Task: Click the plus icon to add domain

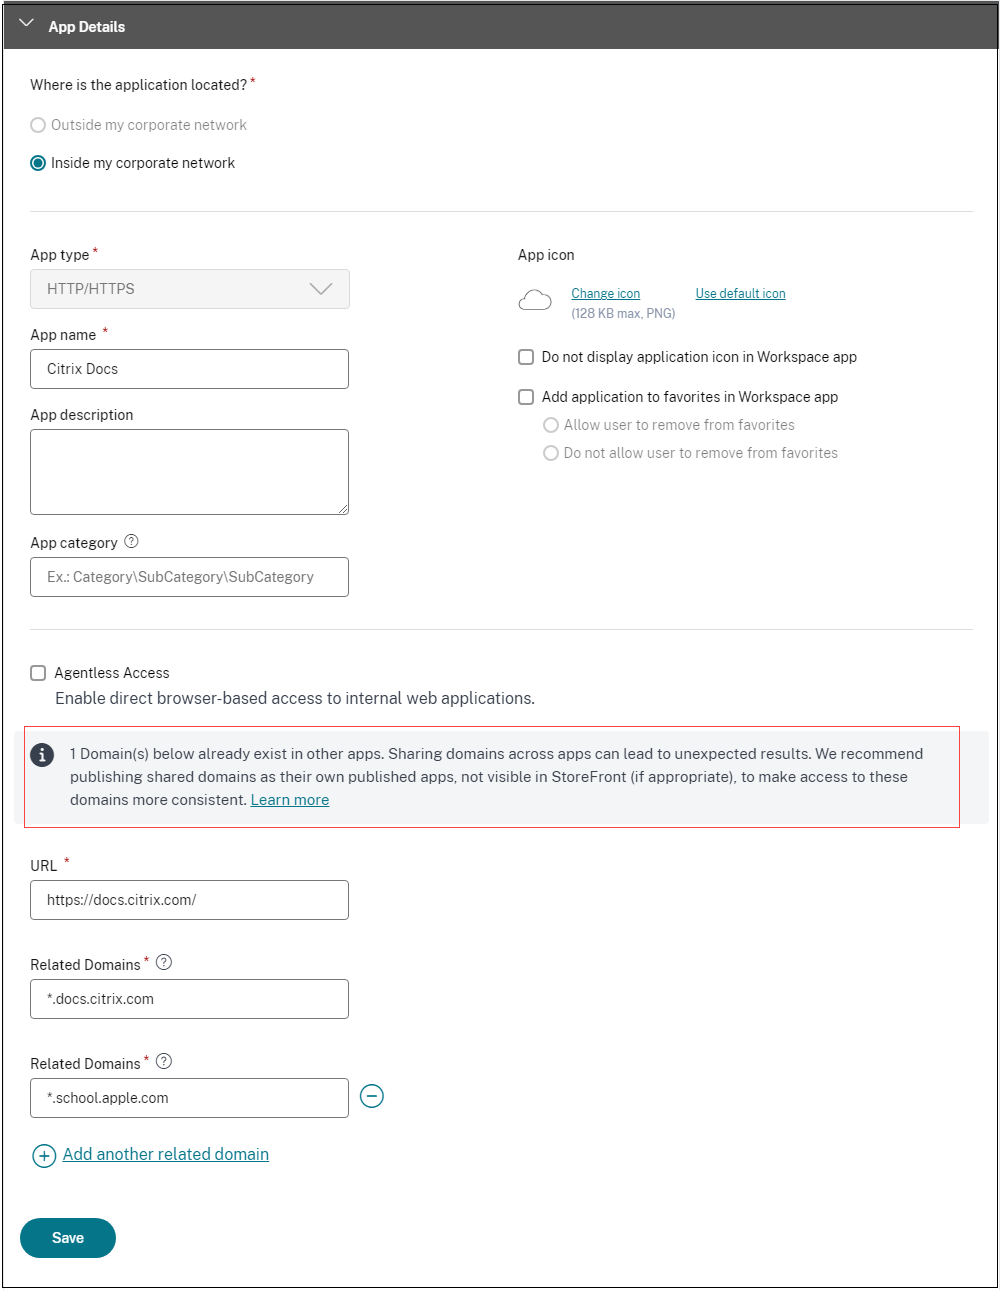Action: 44,1156
